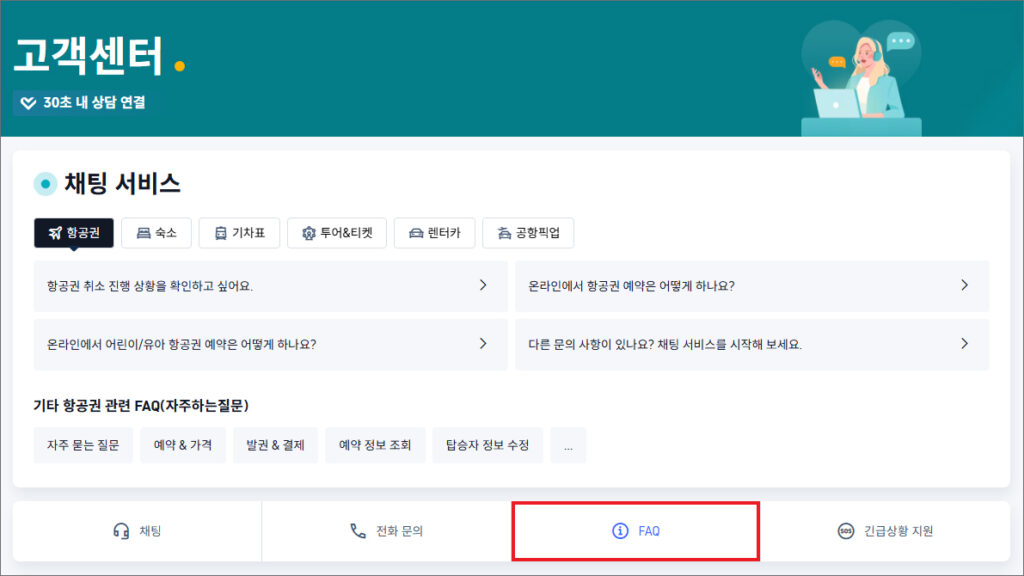1024x576 pixels.
Task: Click the 발권 & 결제 chip
Action: click(x=275, y=445)
